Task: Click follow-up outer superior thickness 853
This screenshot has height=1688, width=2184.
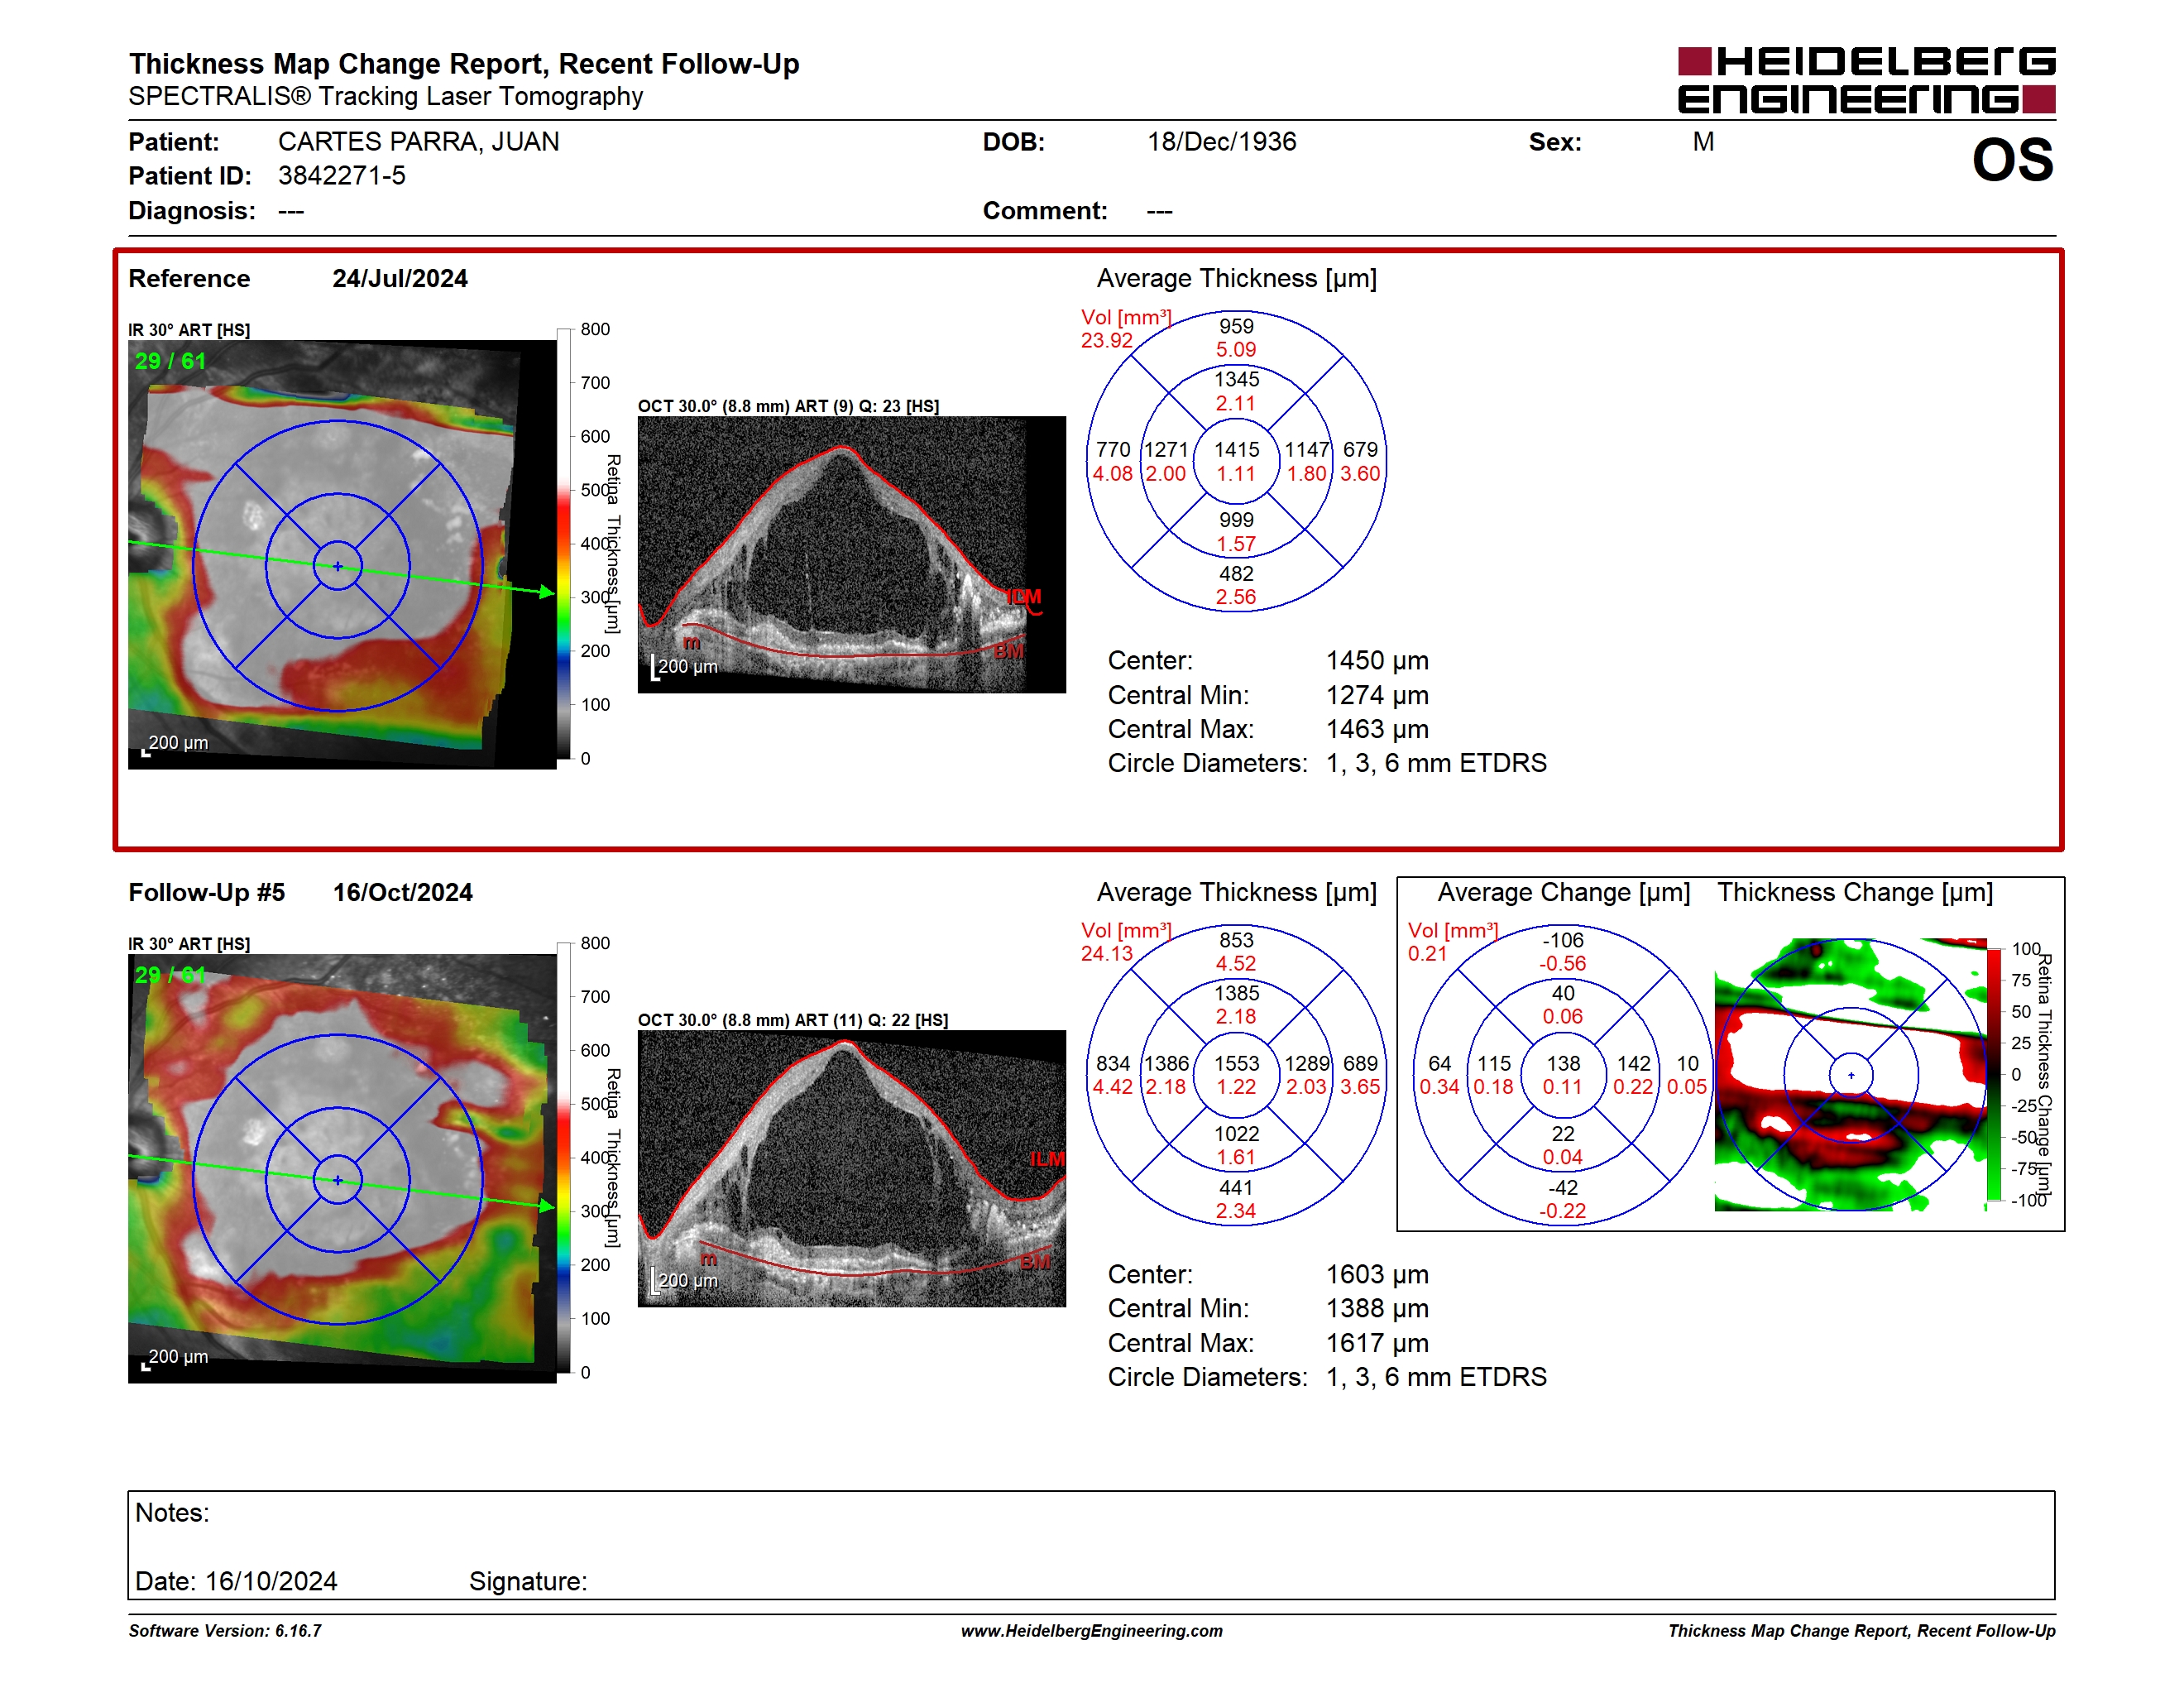Action: point(1236,940)
